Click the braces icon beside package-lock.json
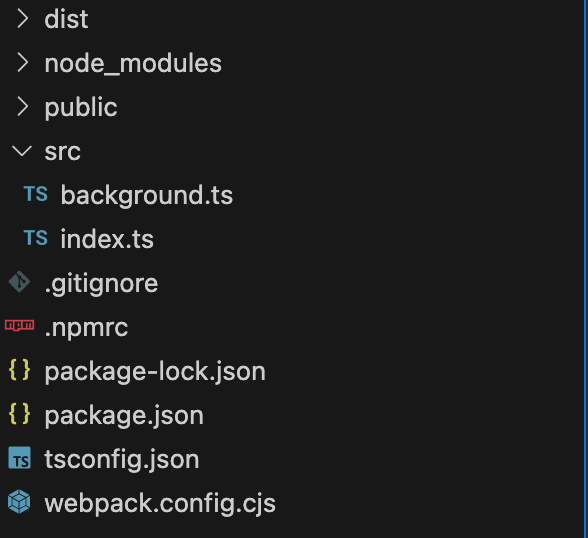Image resolution: width=588 pixels, height=538 pixels. click(20, 370)
